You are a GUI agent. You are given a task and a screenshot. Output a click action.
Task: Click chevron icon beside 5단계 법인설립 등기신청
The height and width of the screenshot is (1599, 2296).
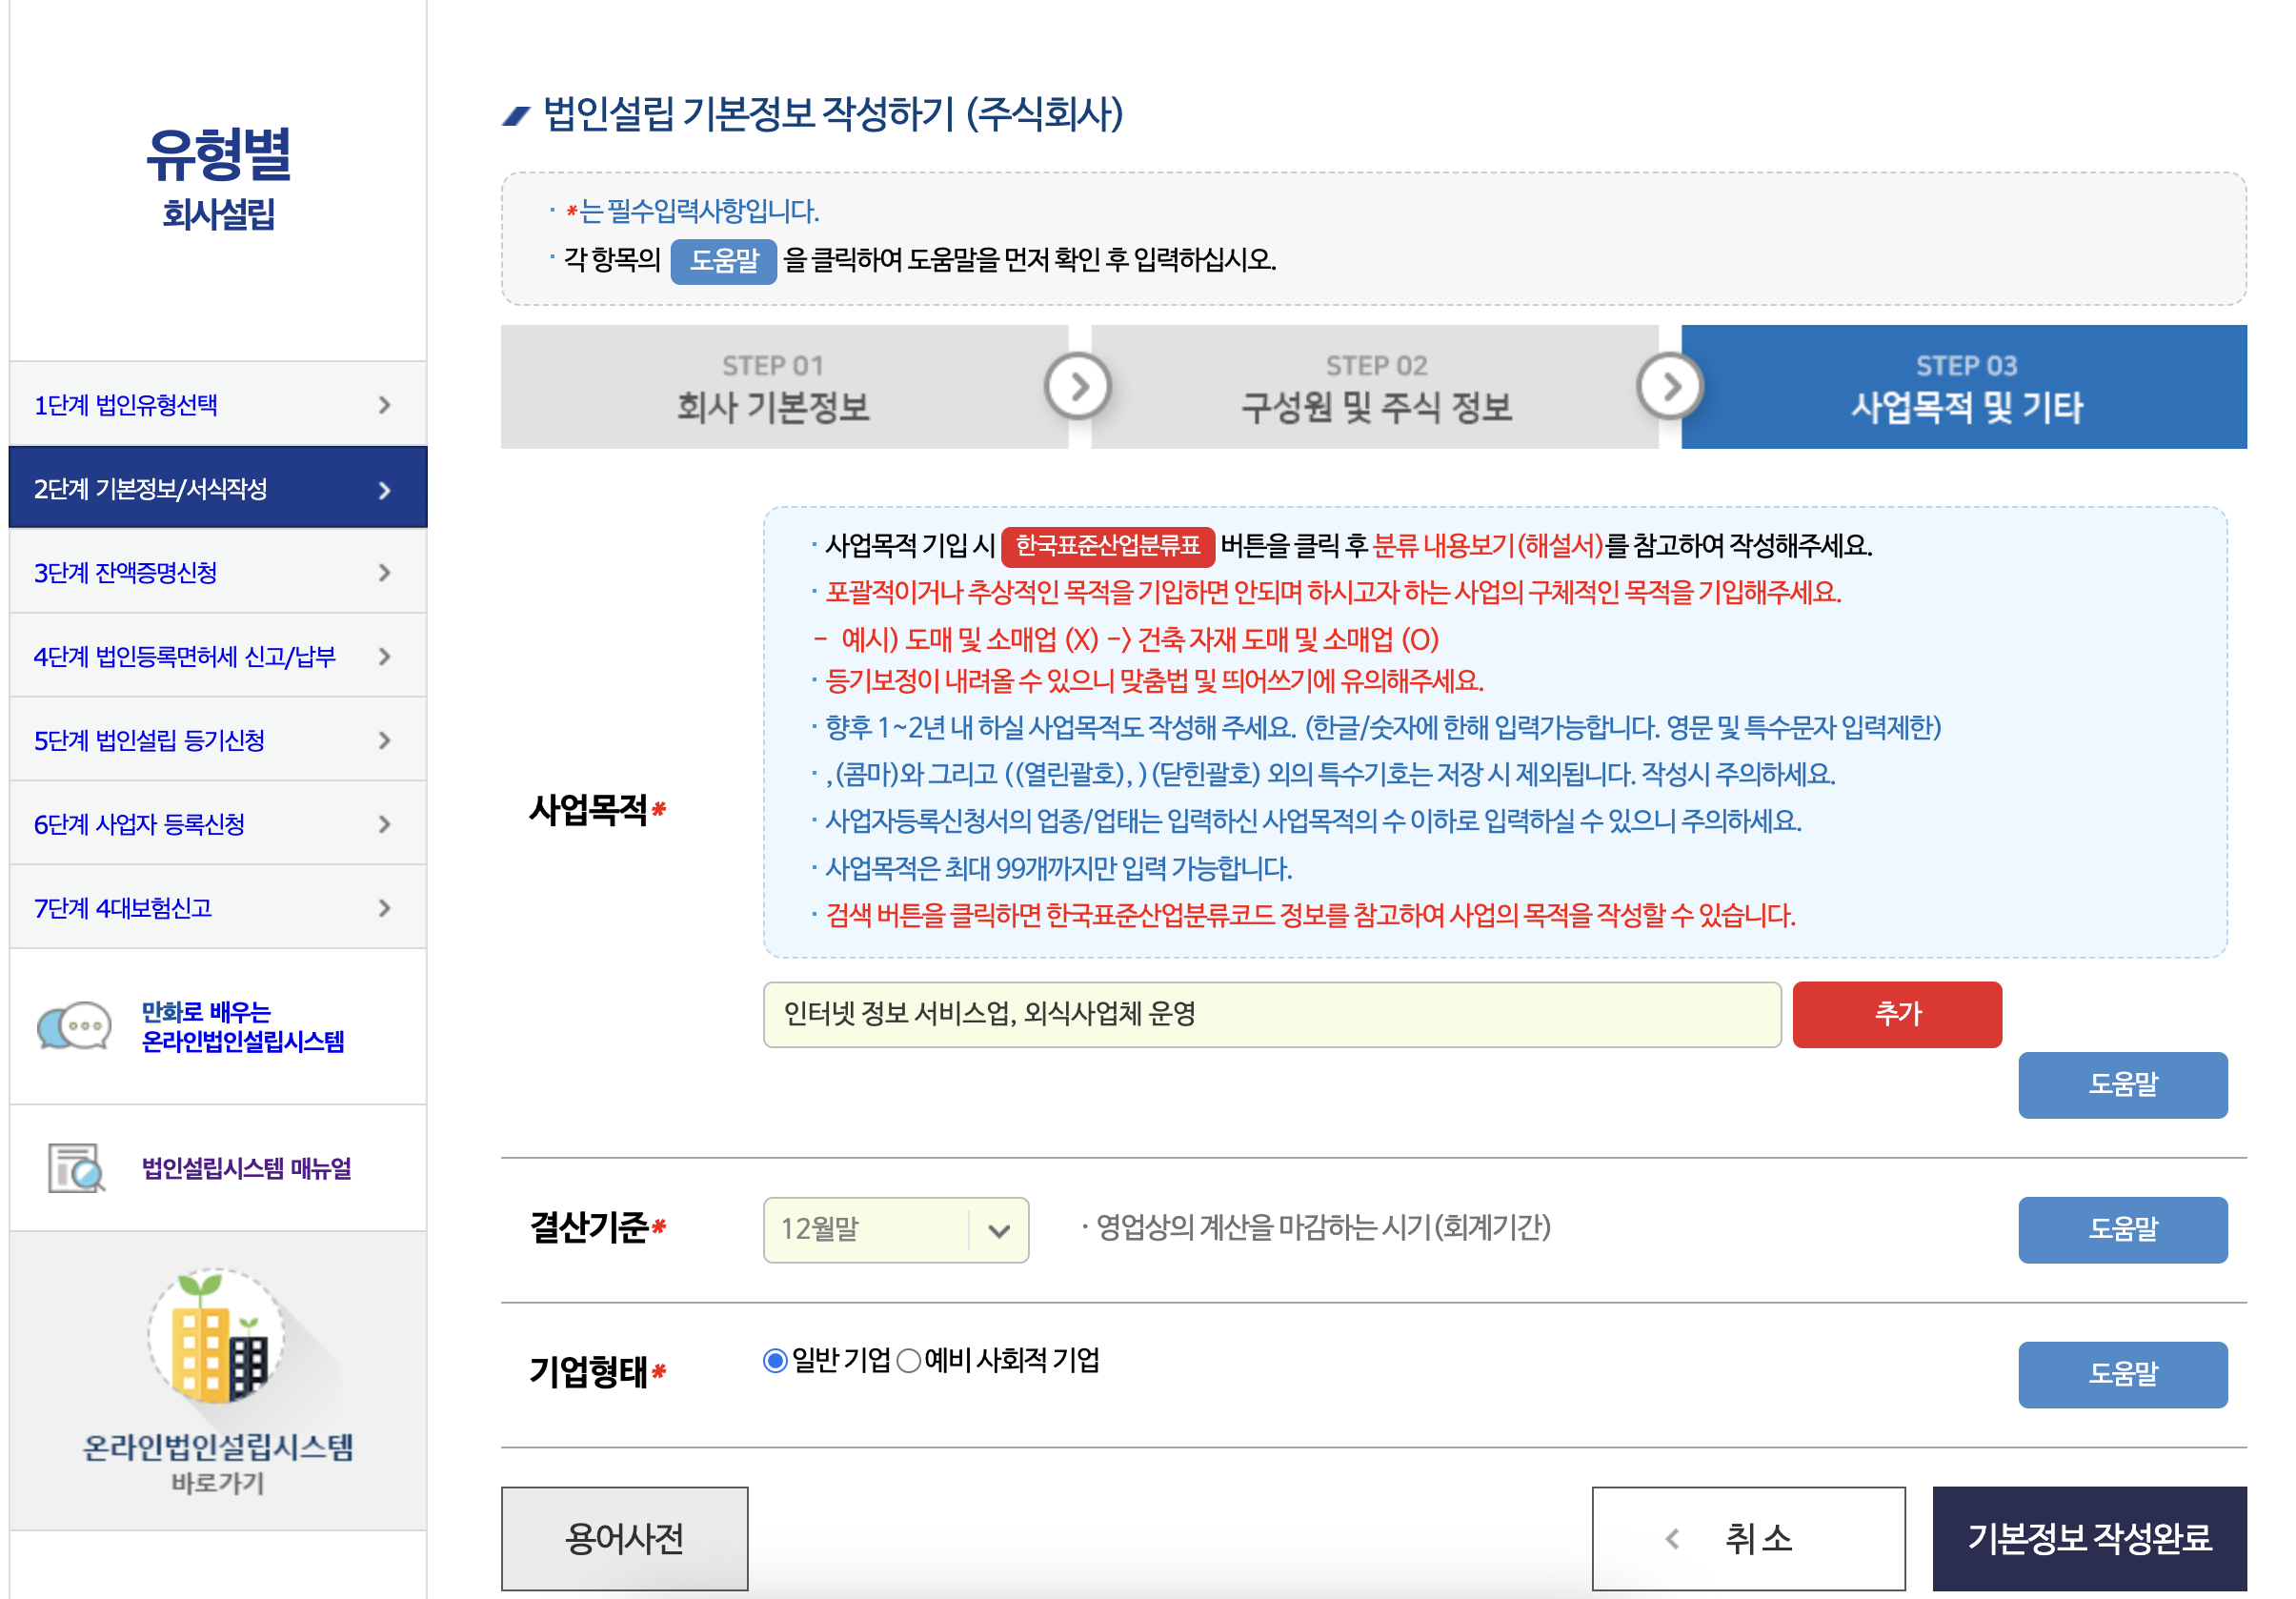(x=385, y=740)
